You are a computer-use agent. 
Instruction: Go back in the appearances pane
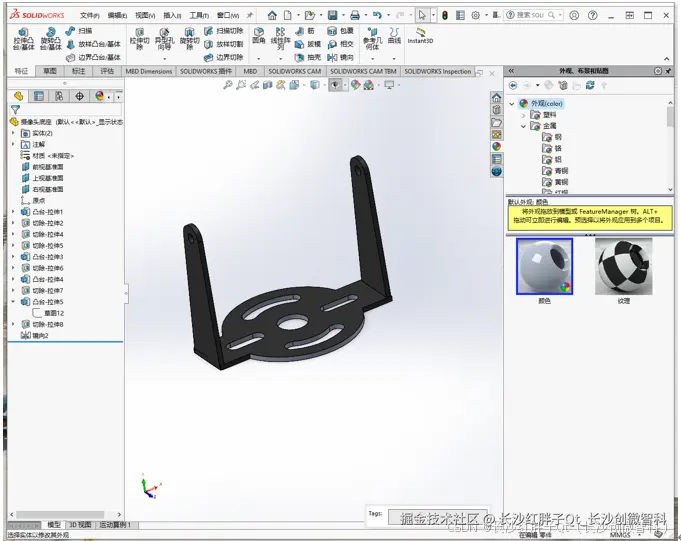[x=513, y=86]
